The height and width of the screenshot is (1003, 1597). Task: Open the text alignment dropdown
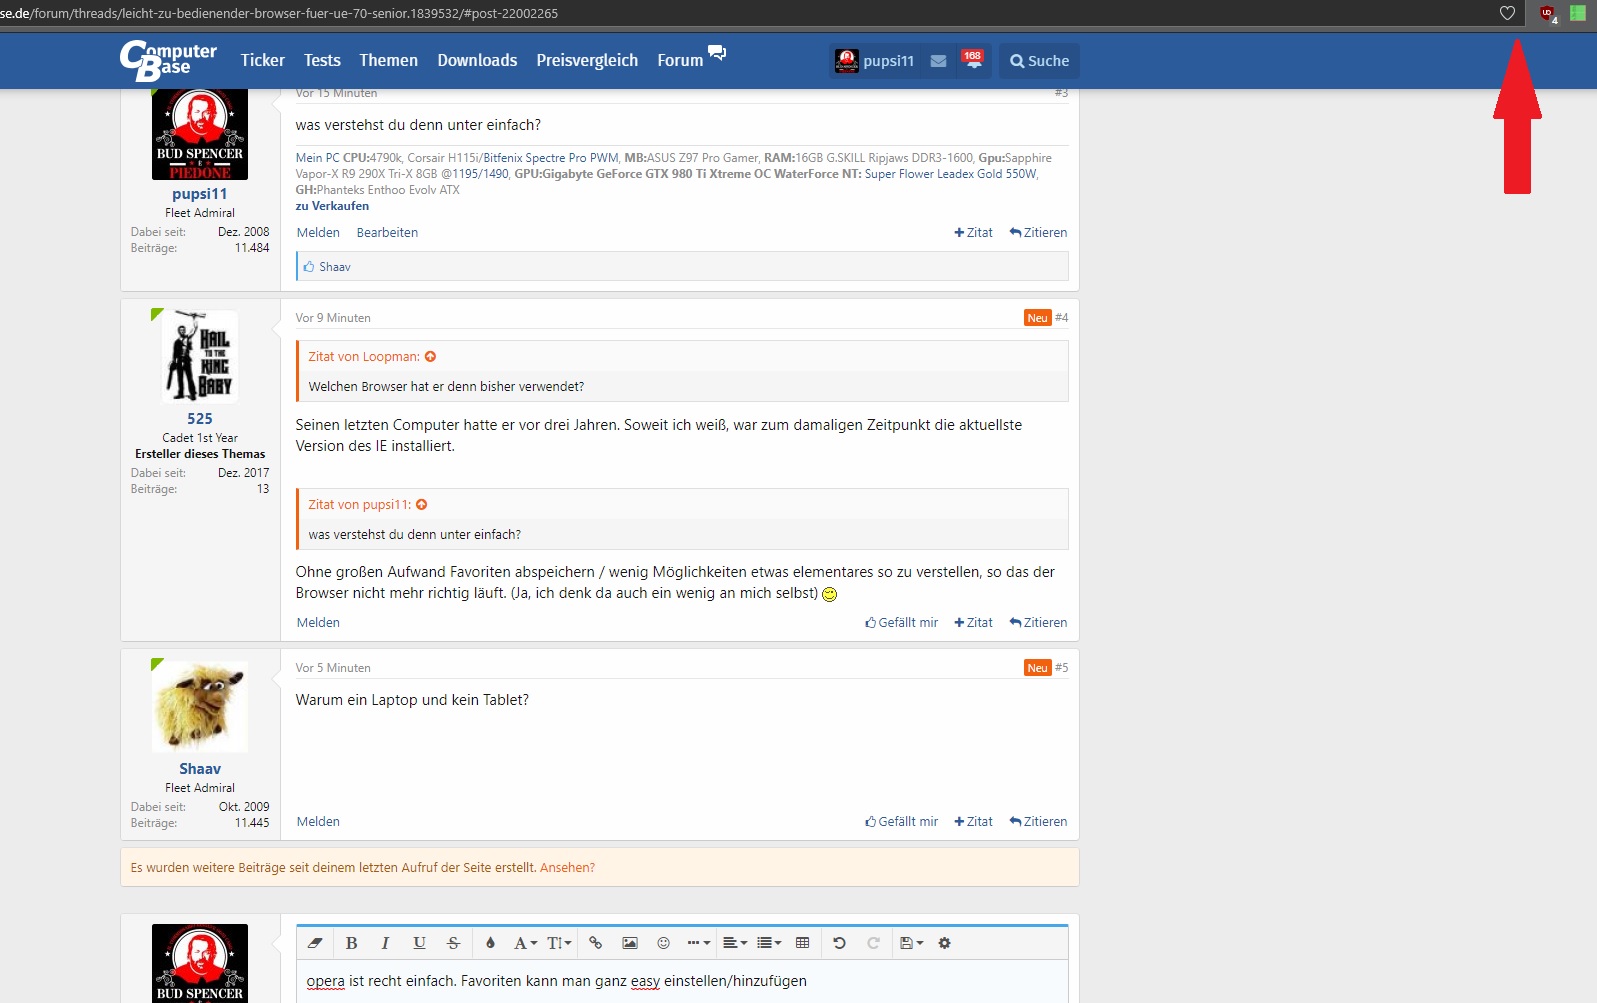735,943
